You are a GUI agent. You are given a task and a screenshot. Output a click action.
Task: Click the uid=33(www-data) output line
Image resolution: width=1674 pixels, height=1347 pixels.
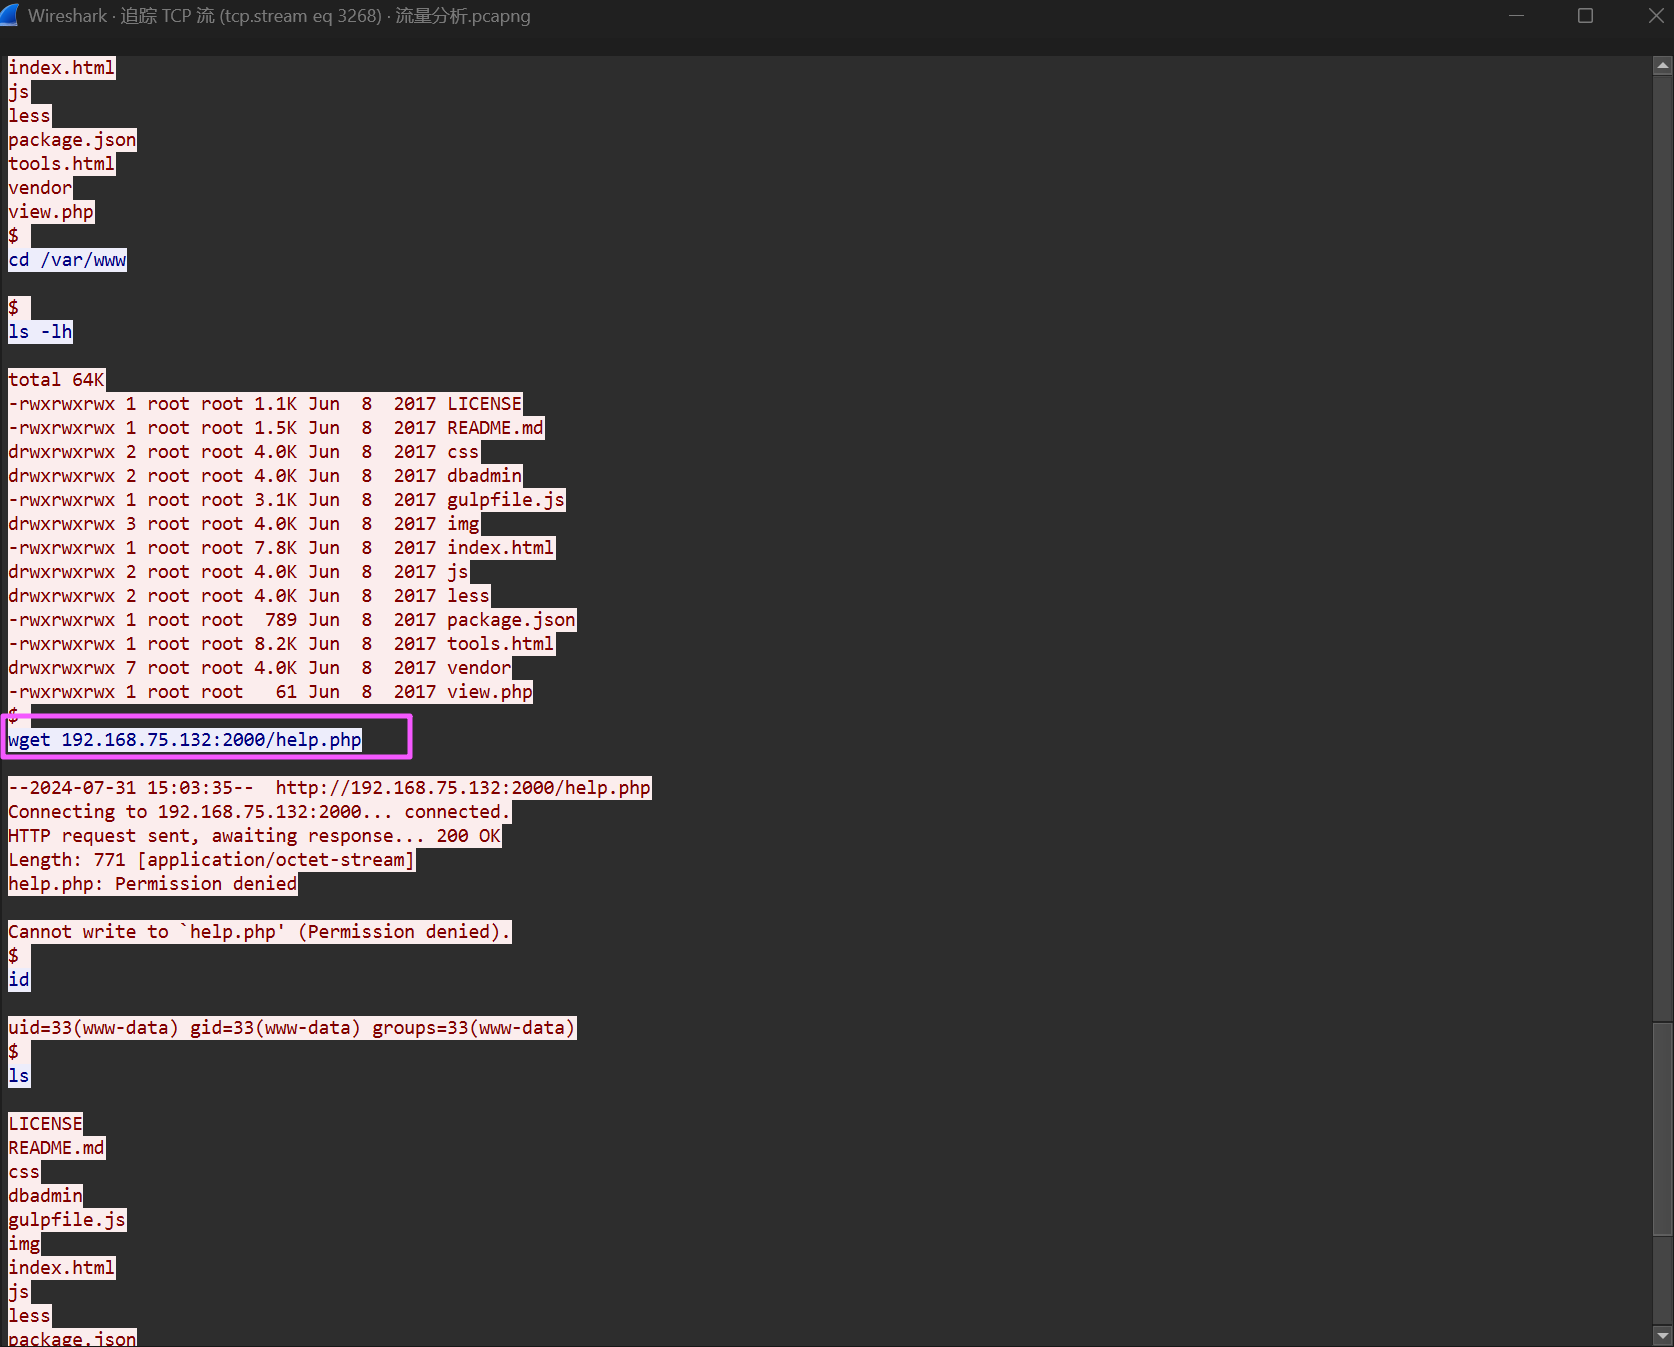coord(293,1028)
